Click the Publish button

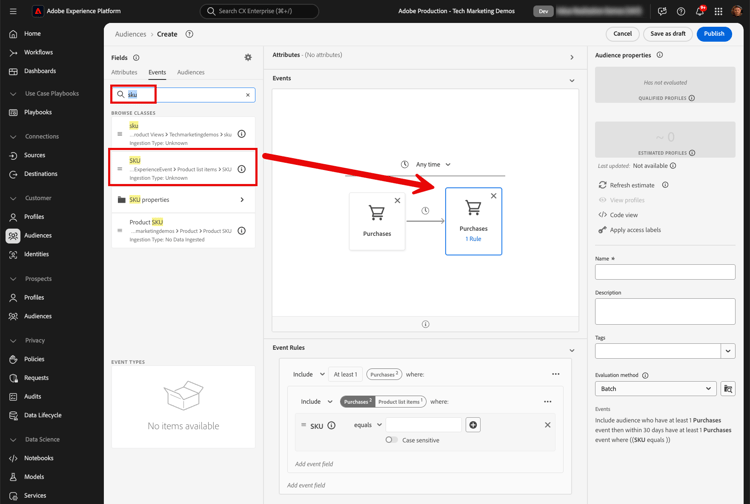pos(714,34)
